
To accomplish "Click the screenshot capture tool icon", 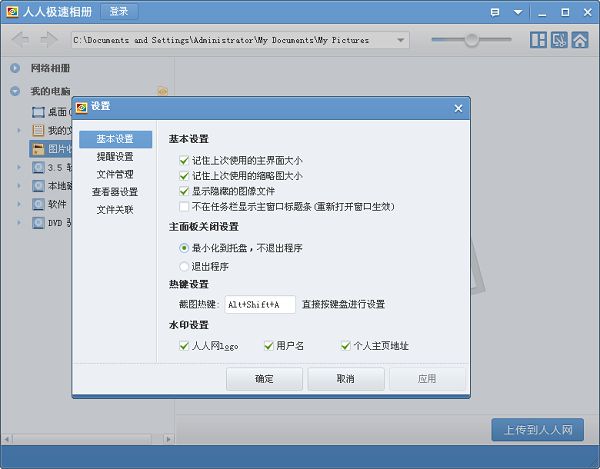I will (x=559, y=40).
